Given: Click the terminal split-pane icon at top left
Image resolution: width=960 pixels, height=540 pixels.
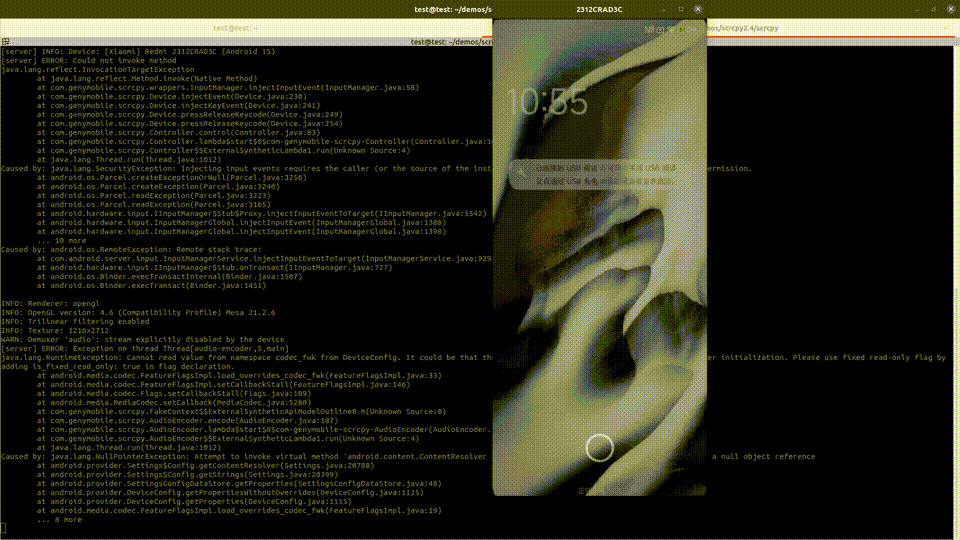Looking at the screenshot, I should (6, 42).
